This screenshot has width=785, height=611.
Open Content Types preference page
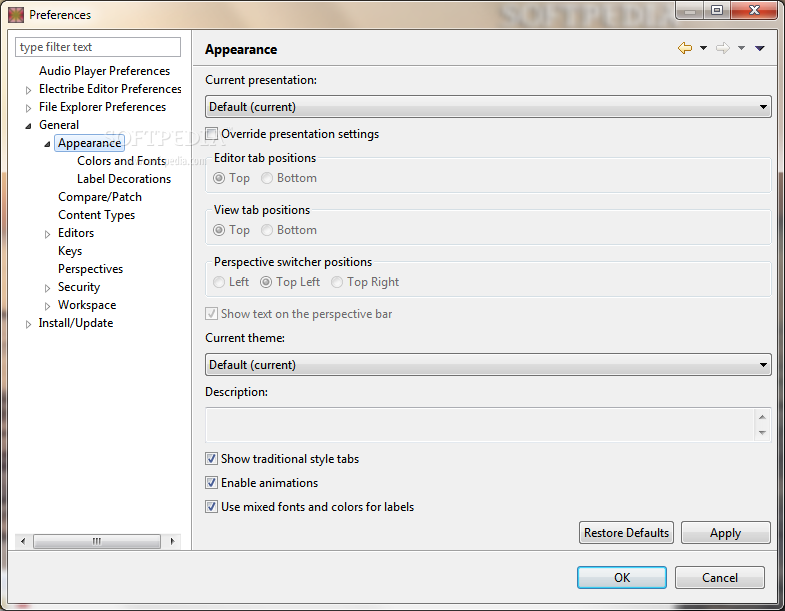[x=96, y=215]
